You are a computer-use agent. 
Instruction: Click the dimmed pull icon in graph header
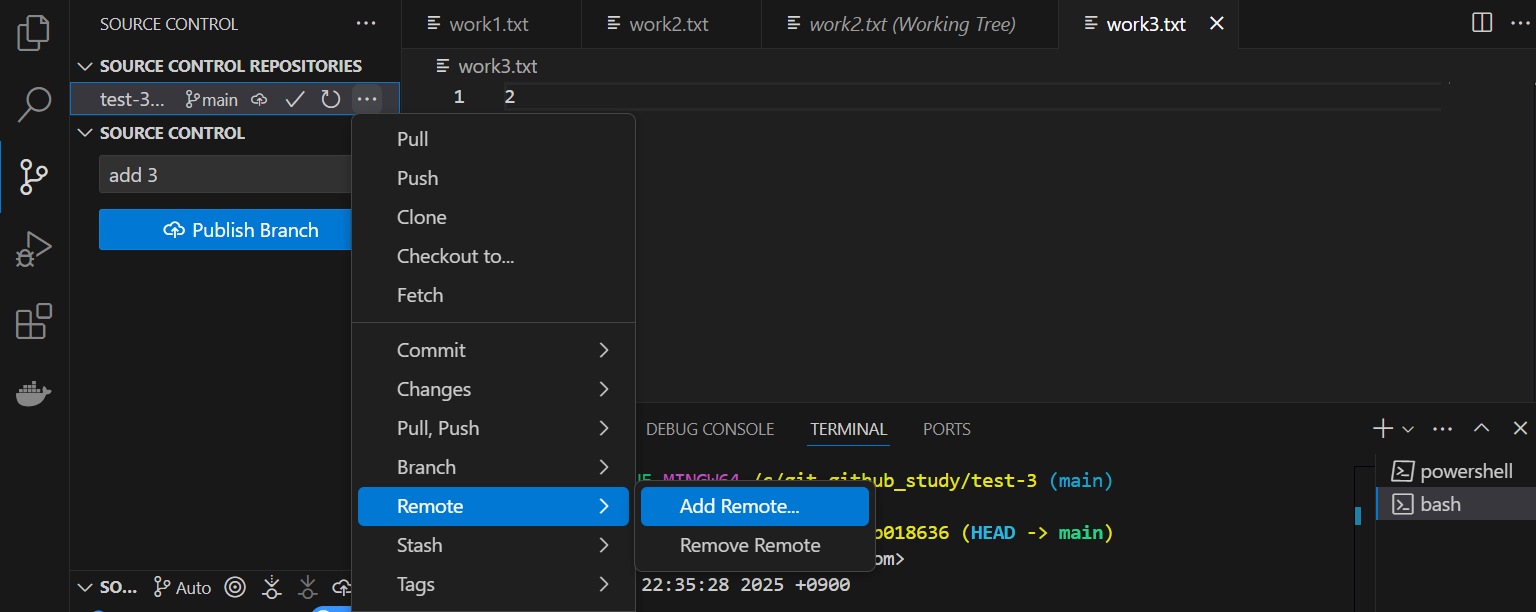click(307, 587)
